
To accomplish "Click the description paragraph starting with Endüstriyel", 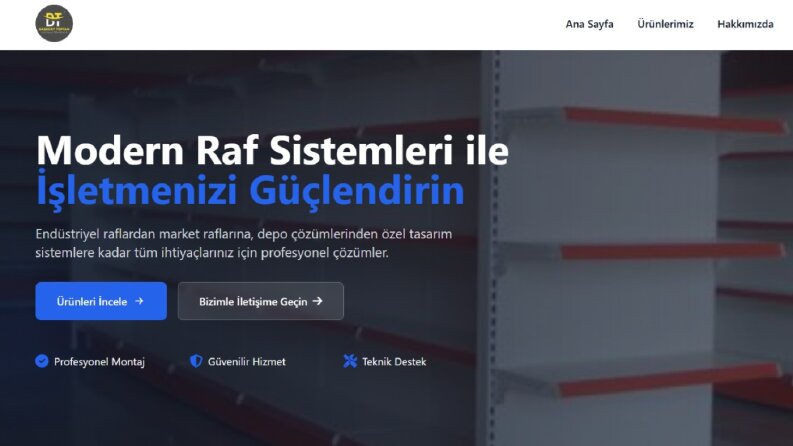I will click(x=244, y=243).
